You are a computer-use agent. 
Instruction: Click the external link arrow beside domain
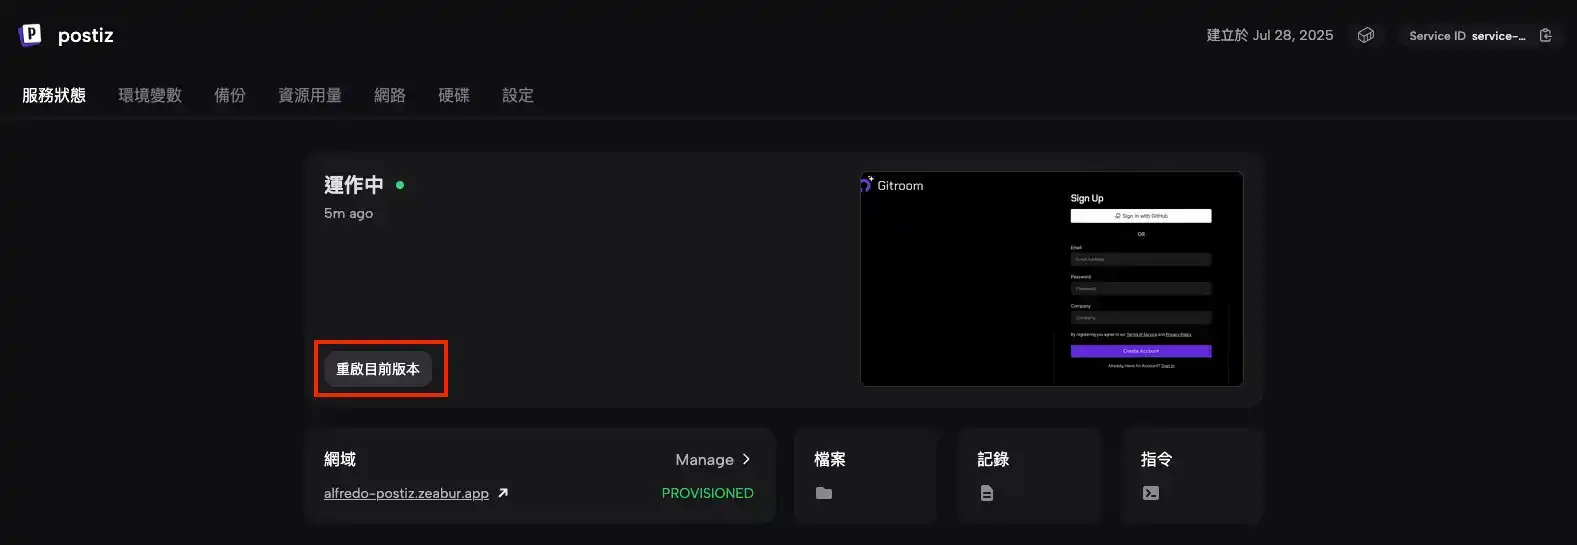(503, 493)
